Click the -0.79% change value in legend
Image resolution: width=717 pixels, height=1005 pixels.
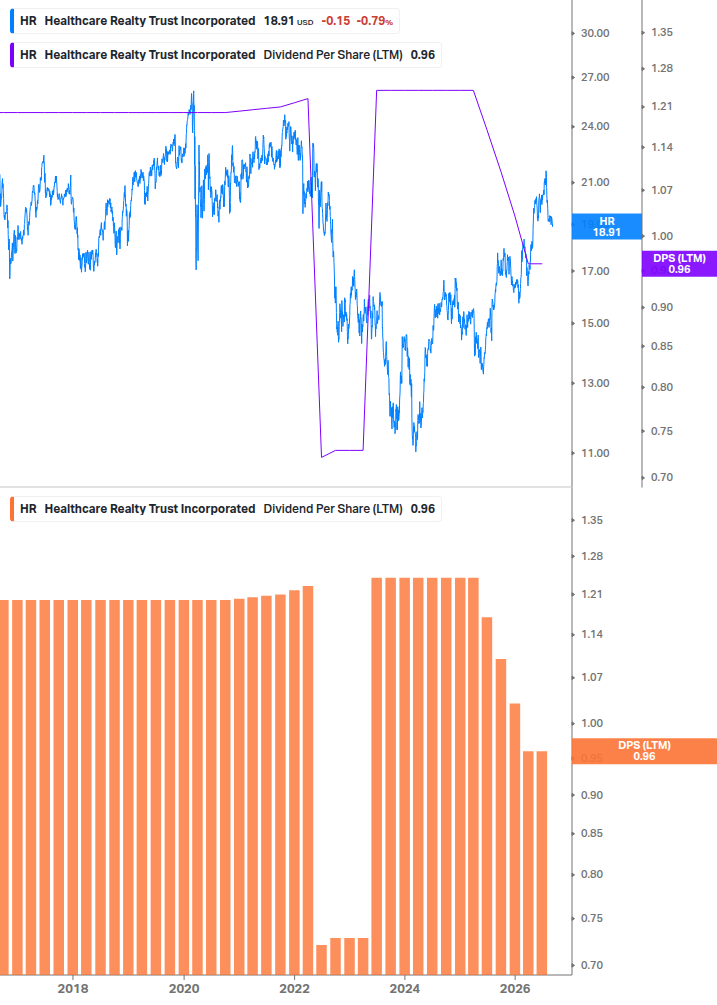pos(375,21)
